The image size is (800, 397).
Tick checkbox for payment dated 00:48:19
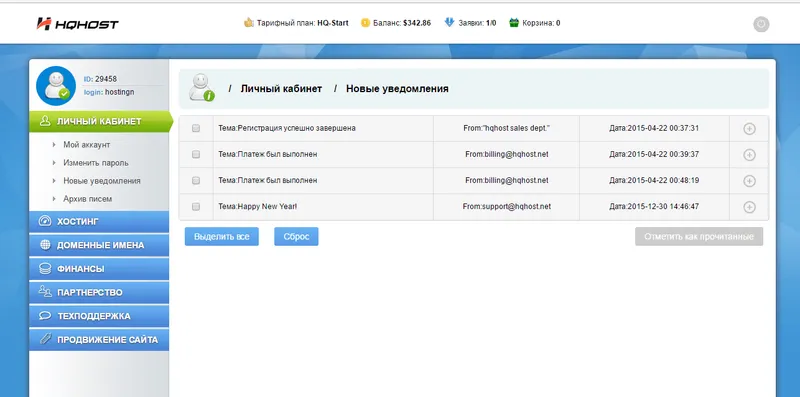point(196,181)
